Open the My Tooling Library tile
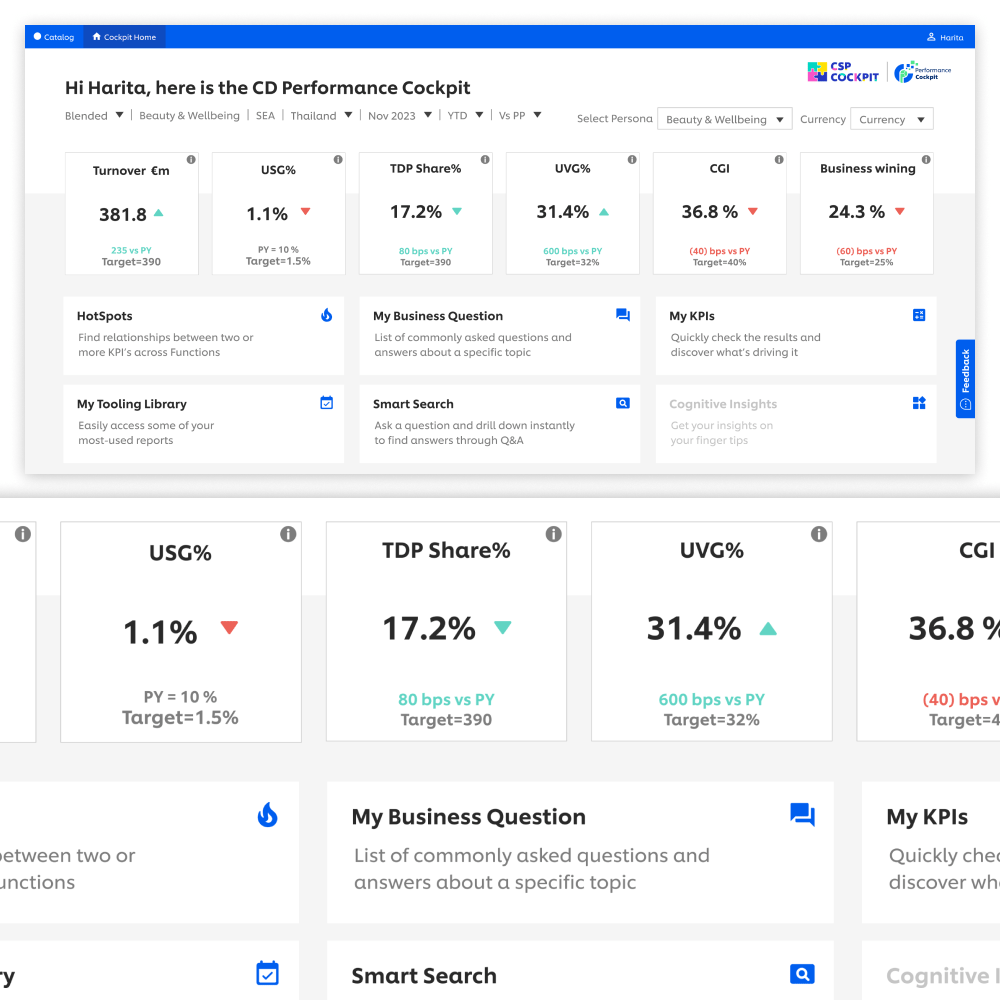1000x1000 pixels. pos(203,421)
